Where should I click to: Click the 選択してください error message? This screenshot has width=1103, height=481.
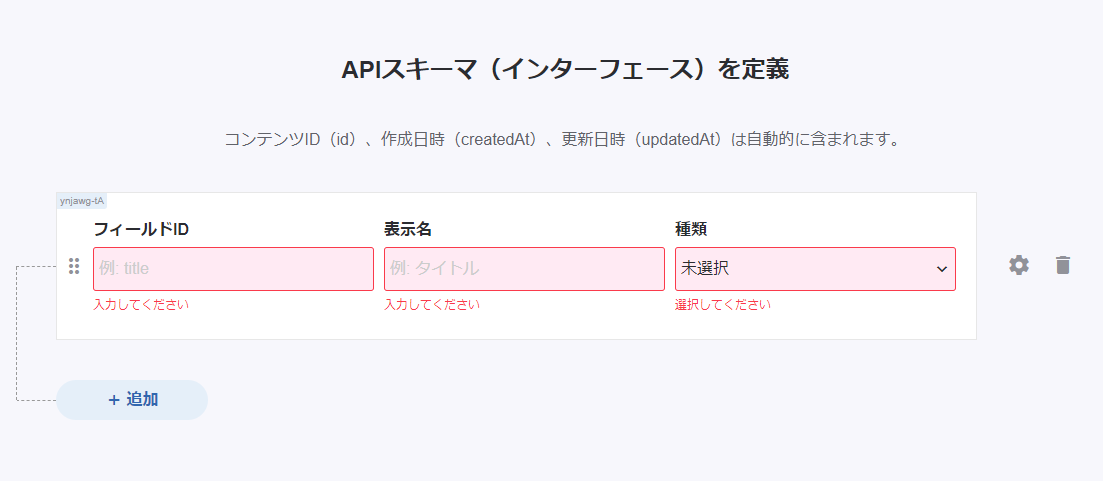click(723, 305)
